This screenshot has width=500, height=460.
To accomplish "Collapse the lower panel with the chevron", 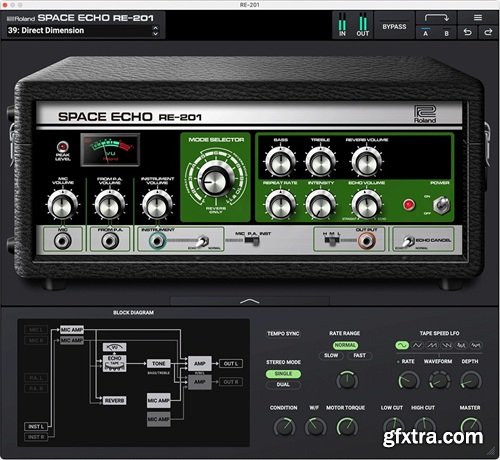I will pos(250,301).
